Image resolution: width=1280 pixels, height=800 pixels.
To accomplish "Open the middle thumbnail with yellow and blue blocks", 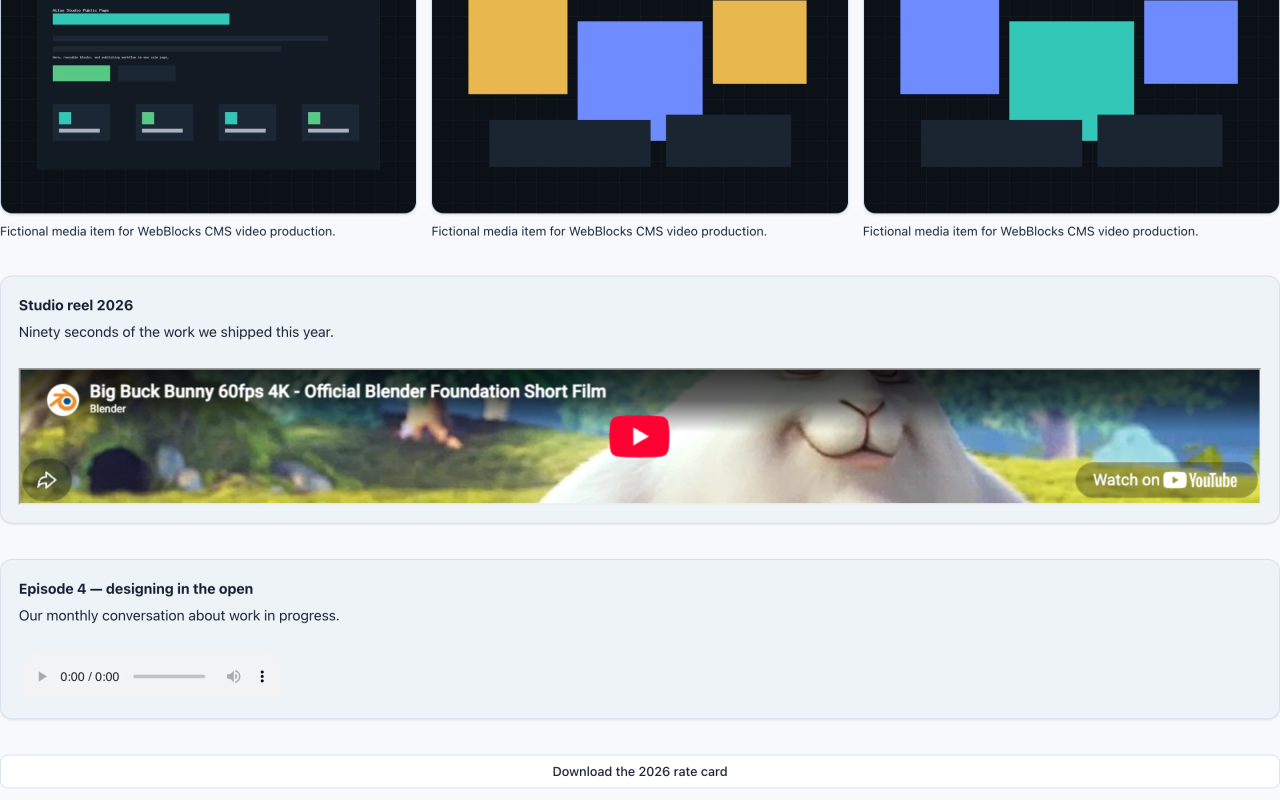I will pyautogui.click(x=640, y=106).
